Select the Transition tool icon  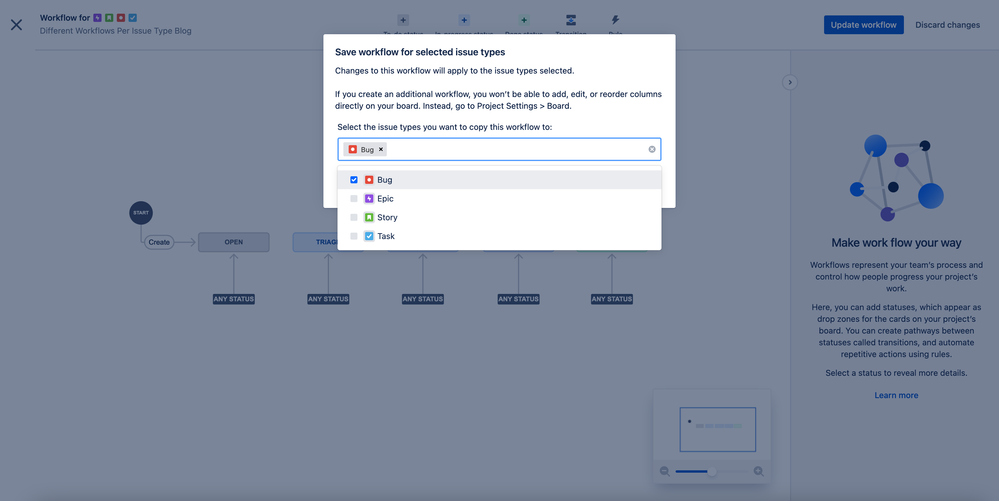pyautogui.click(x=571, y=20)
